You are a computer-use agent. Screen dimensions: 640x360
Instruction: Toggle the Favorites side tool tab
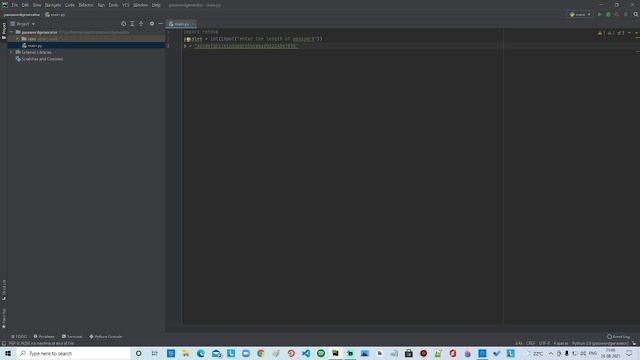(4, 318)
